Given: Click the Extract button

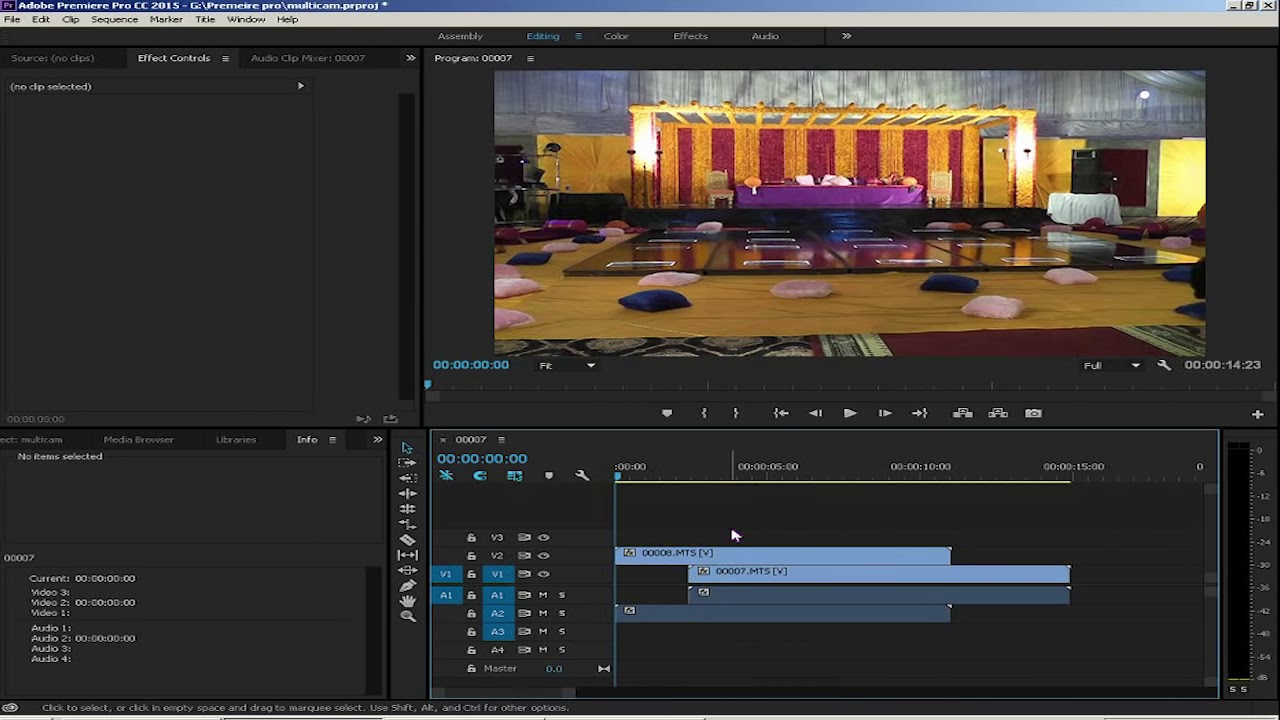Looking at the screenshot, I should pyautogui.click(x=998, y=413).
